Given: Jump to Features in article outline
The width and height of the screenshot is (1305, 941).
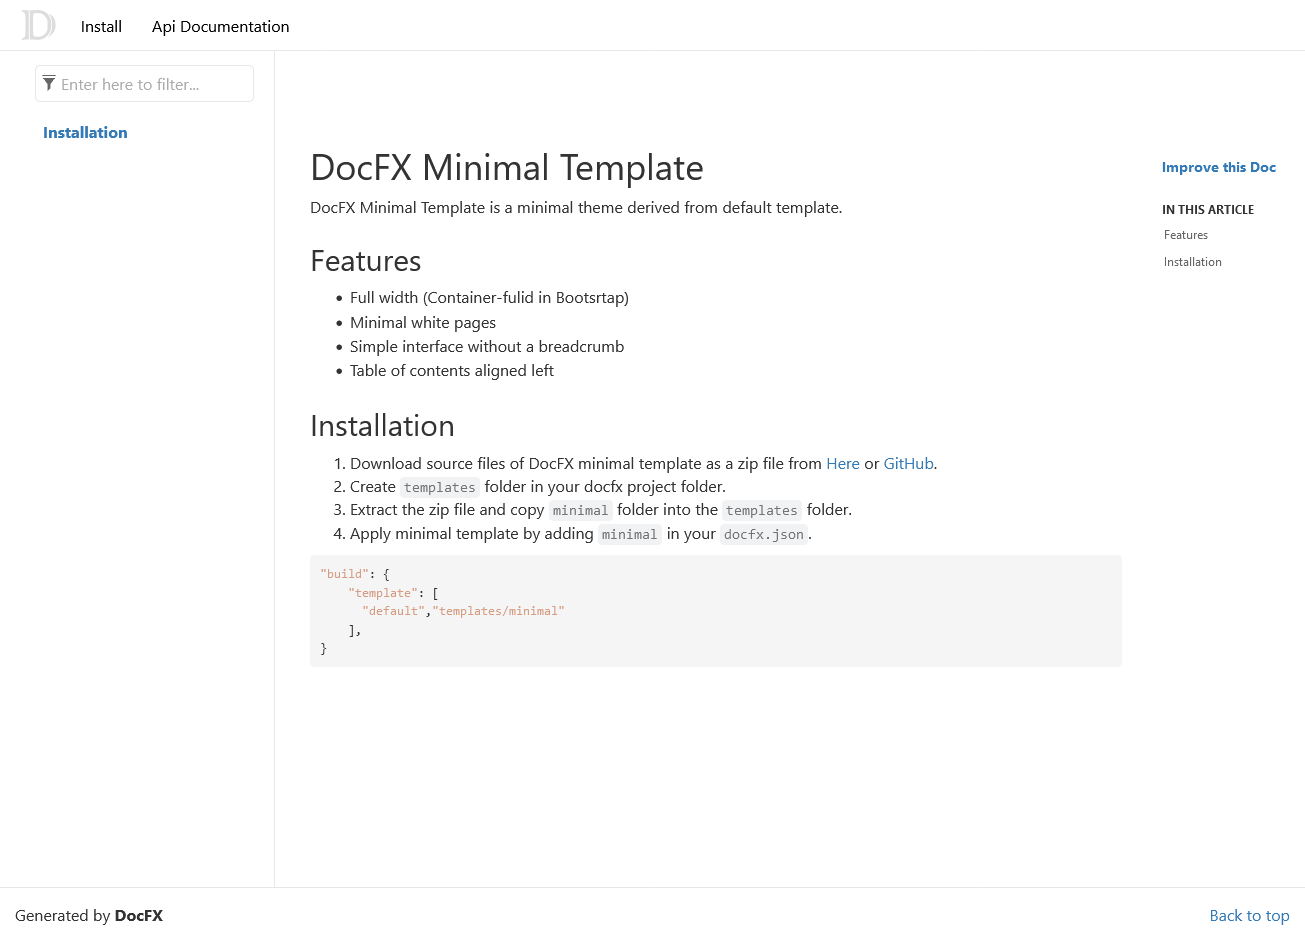Looking at the screenshot, I should 1186,235.
